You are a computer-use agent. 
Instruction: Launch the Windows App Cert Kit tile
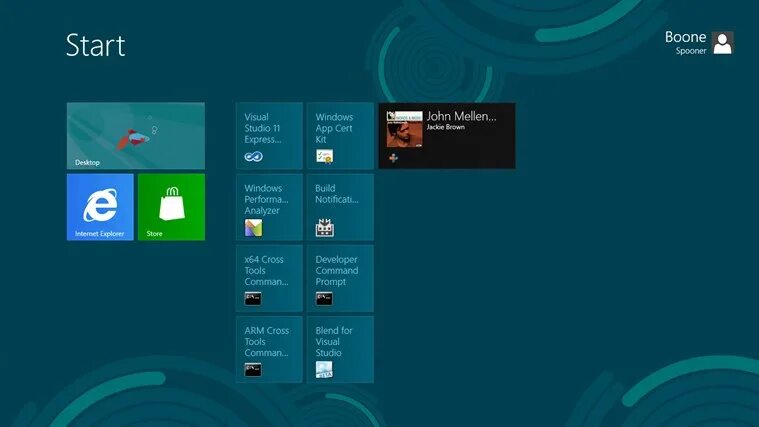340,136
